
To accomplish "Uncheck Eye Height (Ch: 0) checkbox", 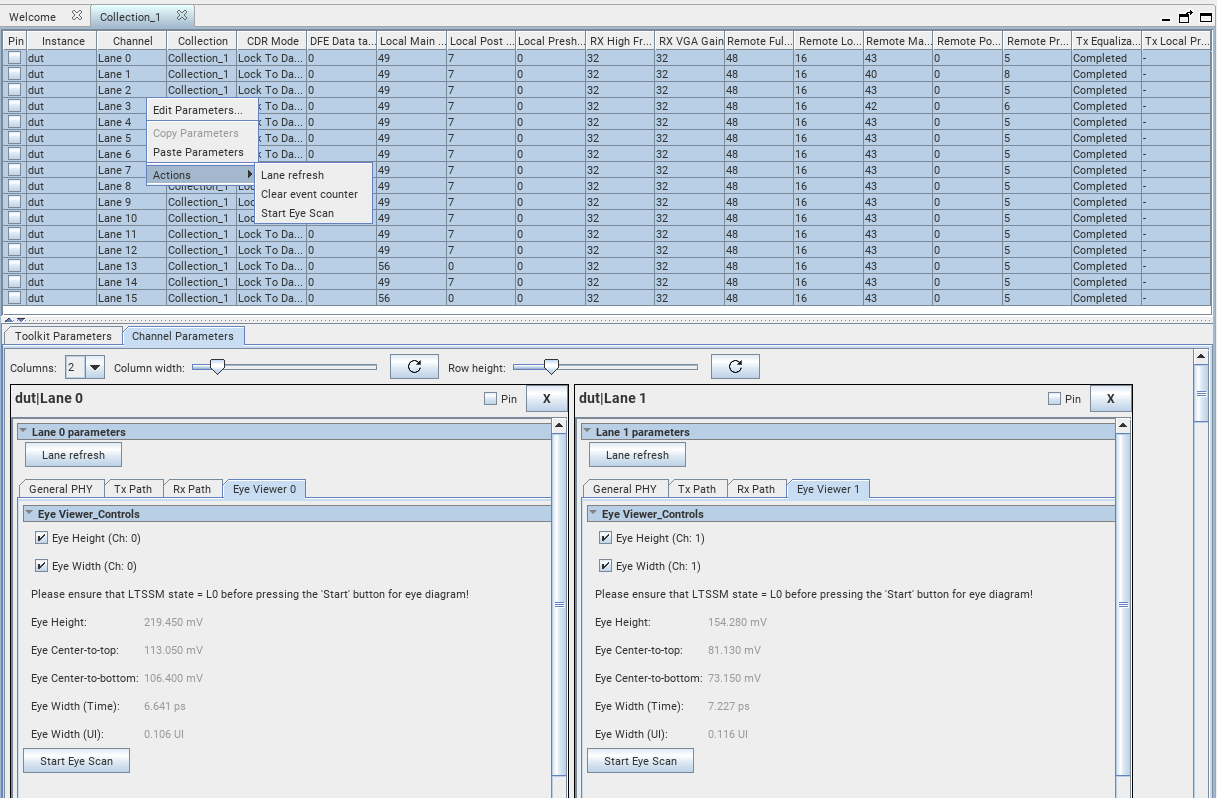I will tap(41, 538).
